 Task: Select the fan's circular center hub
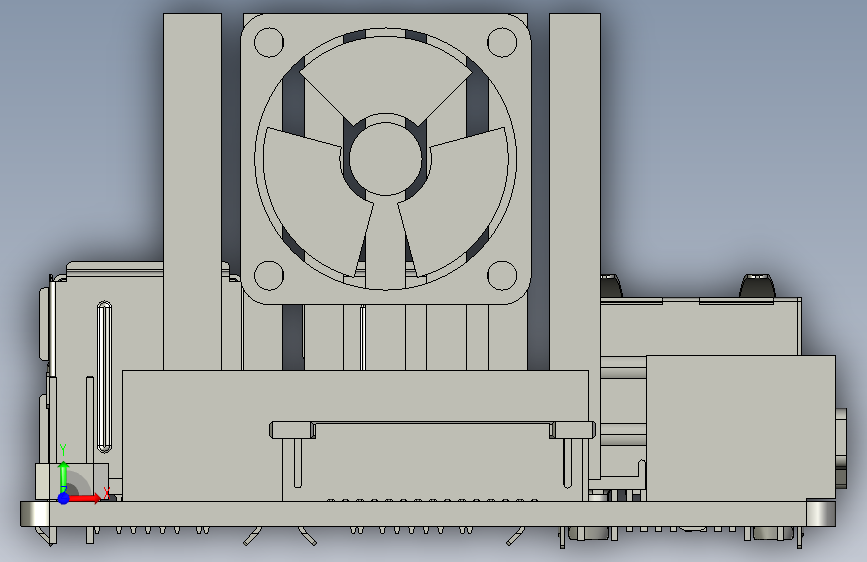coord(385,158)
